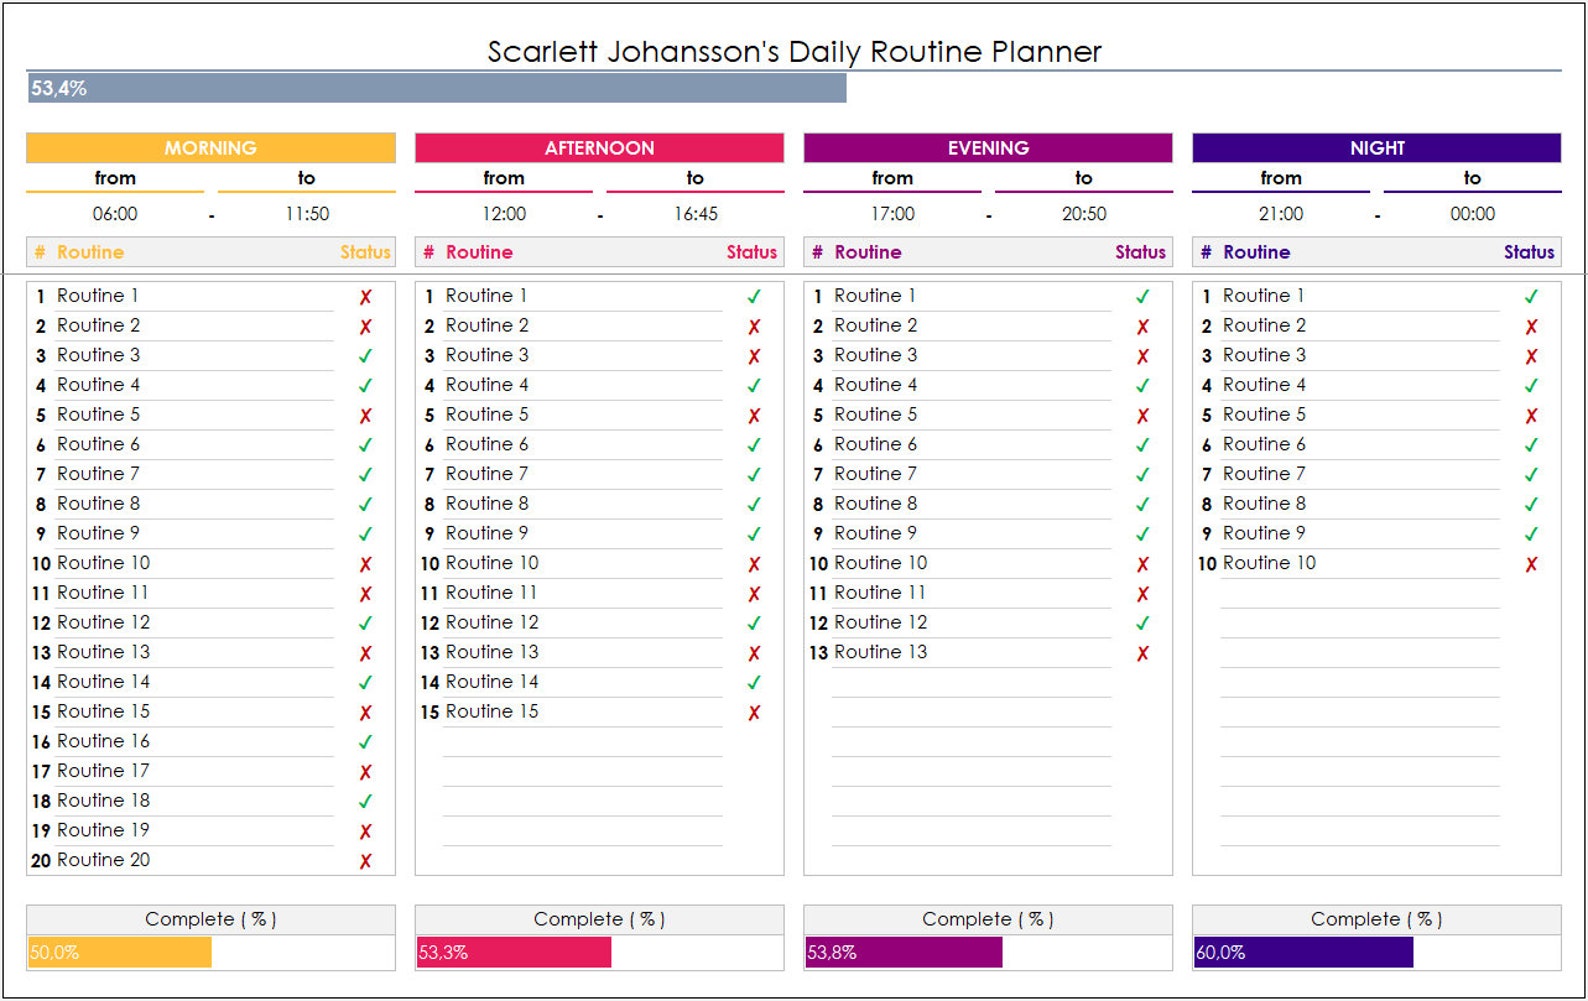Image resolution: width=1588 pixels, height=1001 pixels.
Task: Click the Night 60,0% complete bar
Action: click(1303, 952)
